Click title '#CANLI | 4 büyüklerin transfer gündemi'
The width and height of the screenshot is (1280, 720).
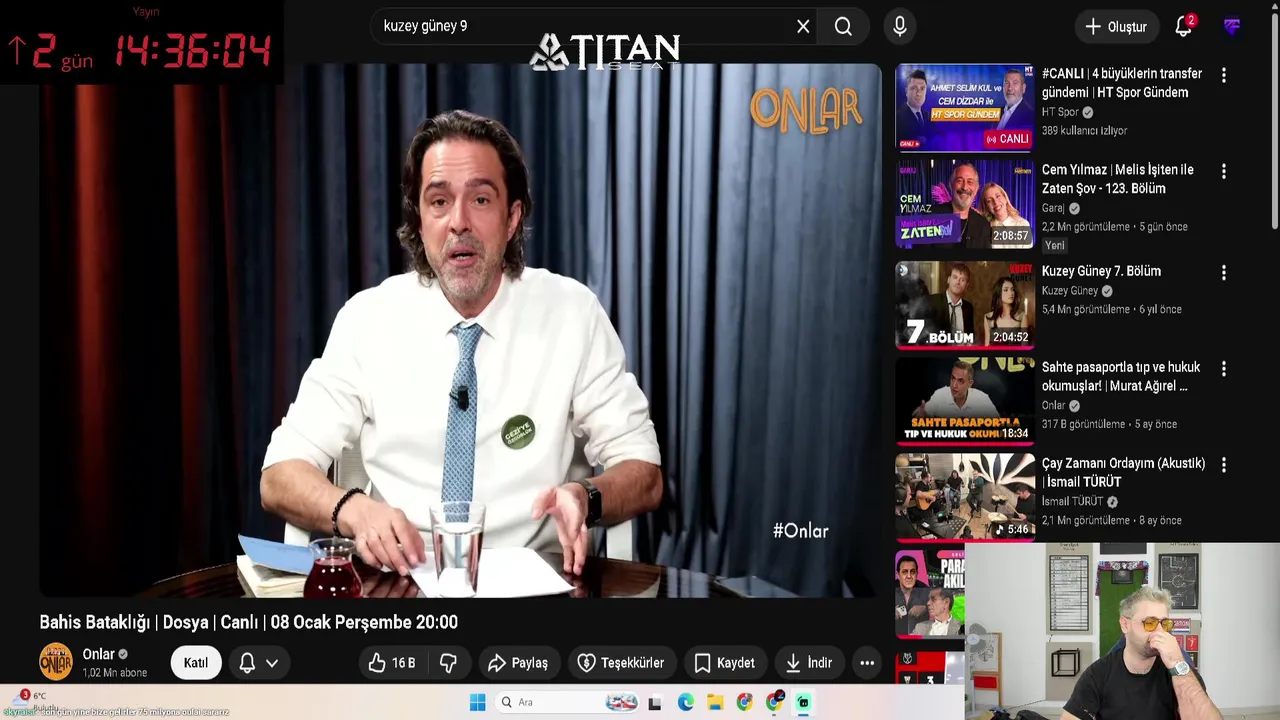[1121, 83]
